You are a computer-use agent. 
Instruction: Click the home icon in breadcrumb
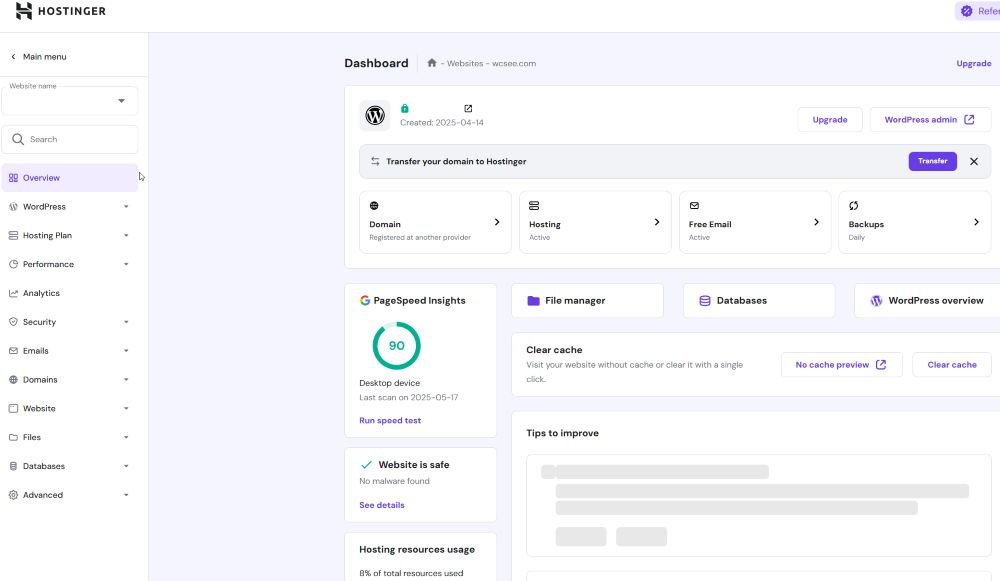(x=432, y=63)
